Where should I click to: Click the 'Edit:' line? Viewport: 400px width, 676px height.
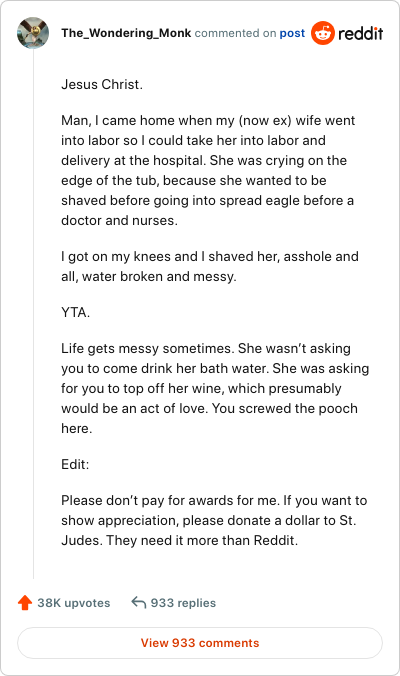coord(75,464)
